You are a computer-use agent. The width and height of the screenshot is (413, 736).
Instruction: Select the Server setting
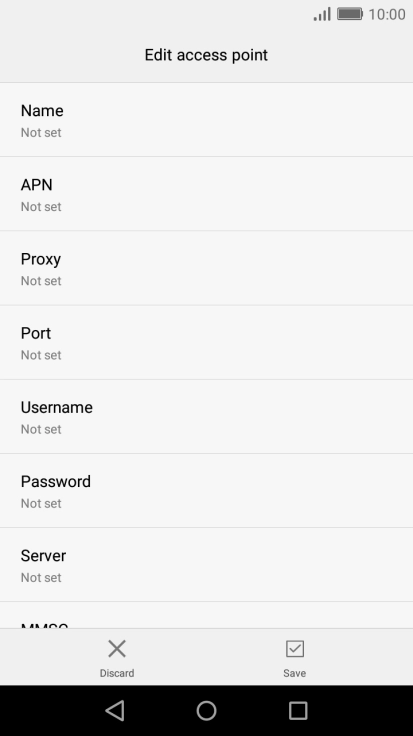point(206,565)
